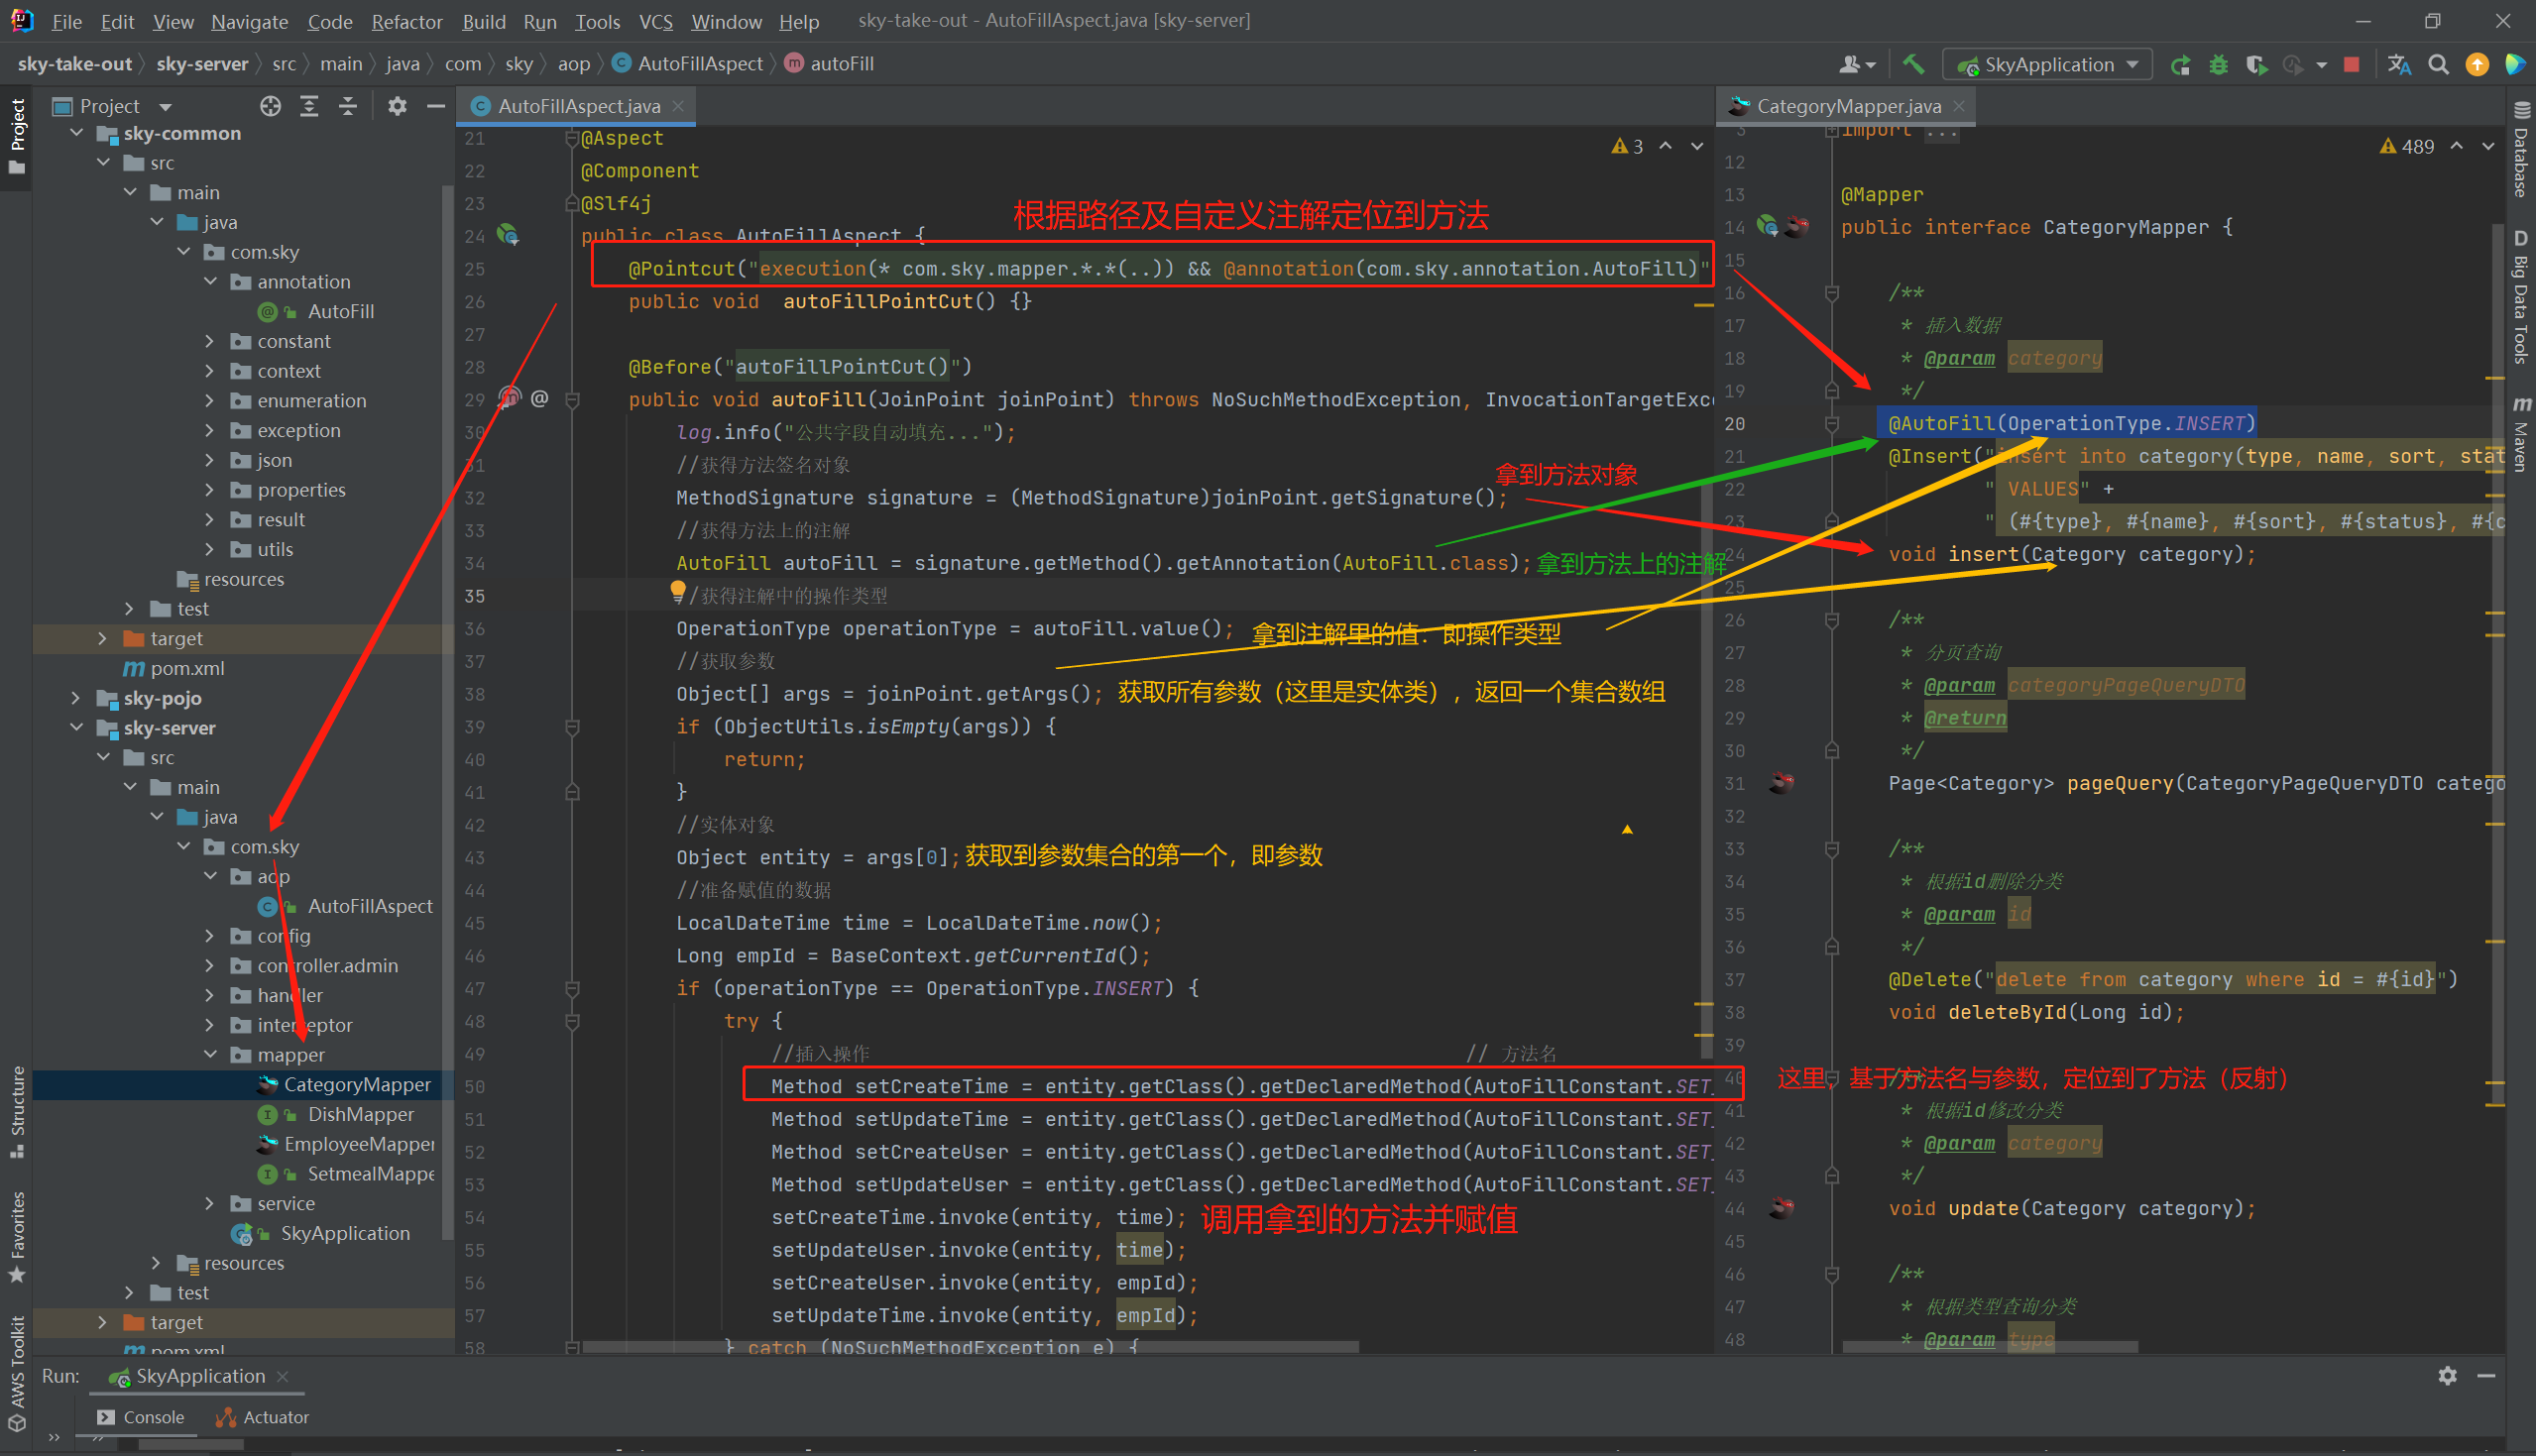Stop the running application (red square)

[x=2351, y=63]
